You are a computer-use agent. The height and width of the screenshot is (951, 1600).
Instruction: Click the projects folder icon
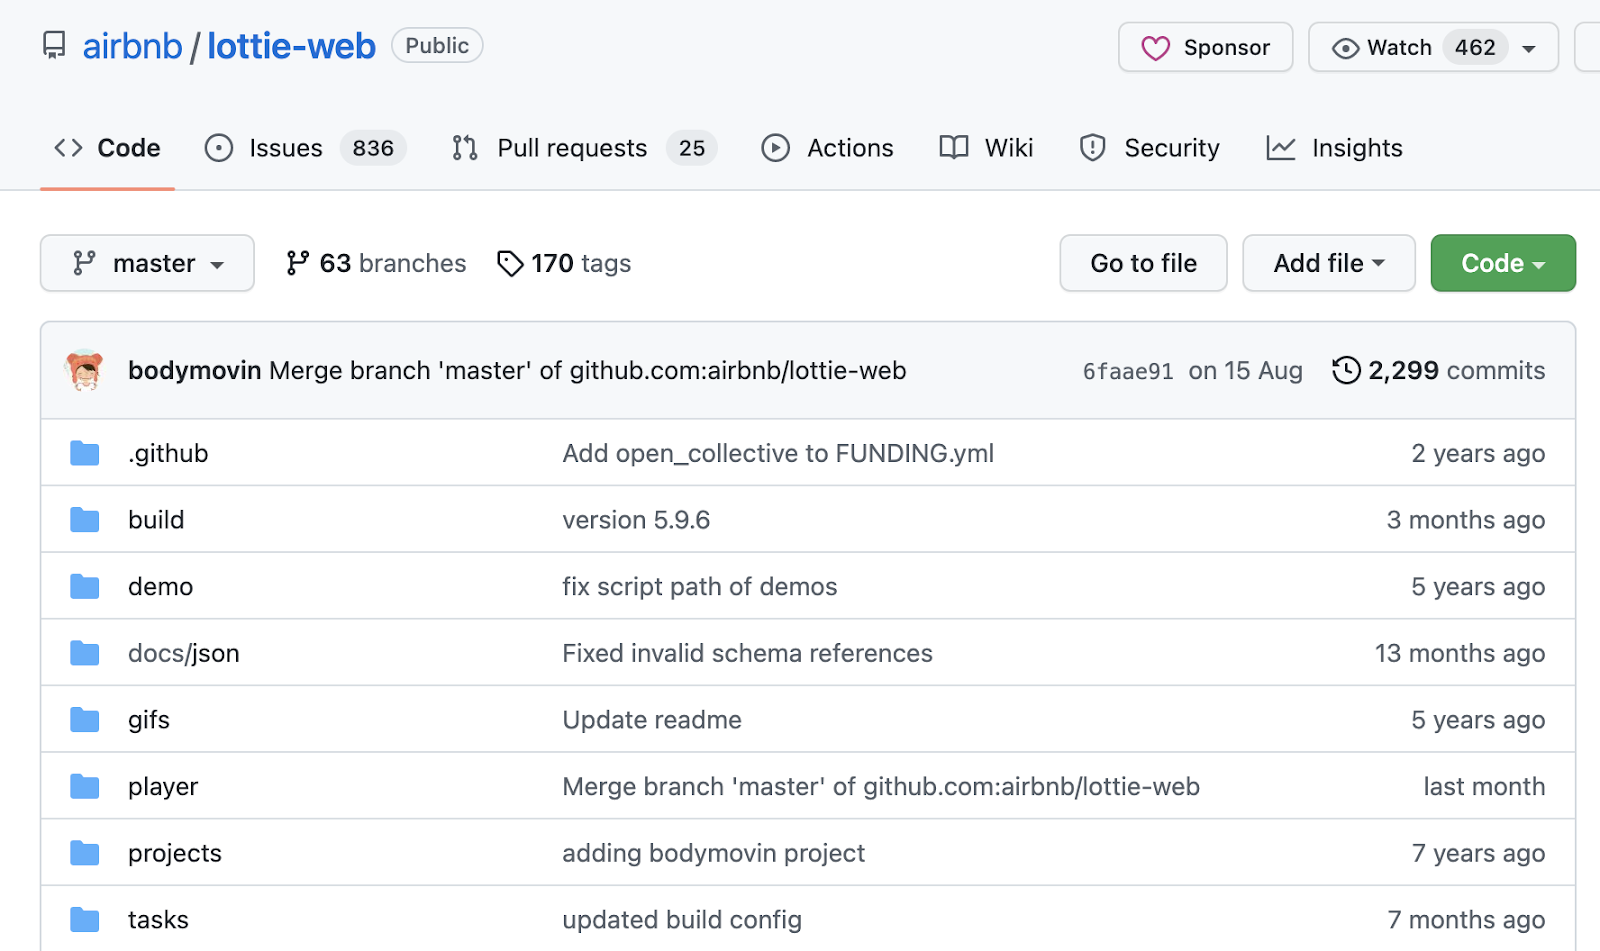85,853
